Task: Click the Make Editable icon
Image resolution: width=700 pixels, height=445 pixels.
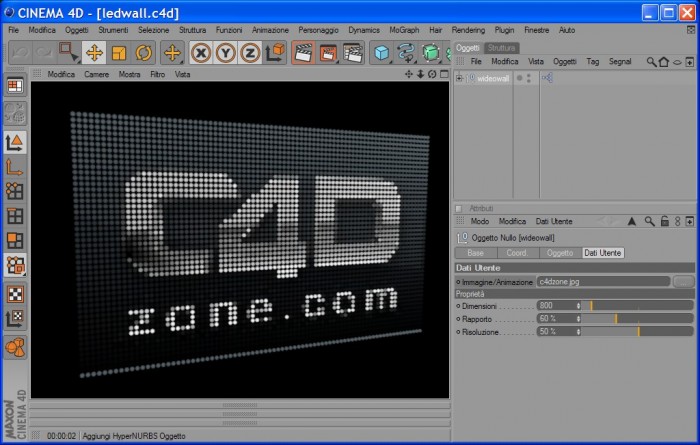Action: (x=15, y=112)
